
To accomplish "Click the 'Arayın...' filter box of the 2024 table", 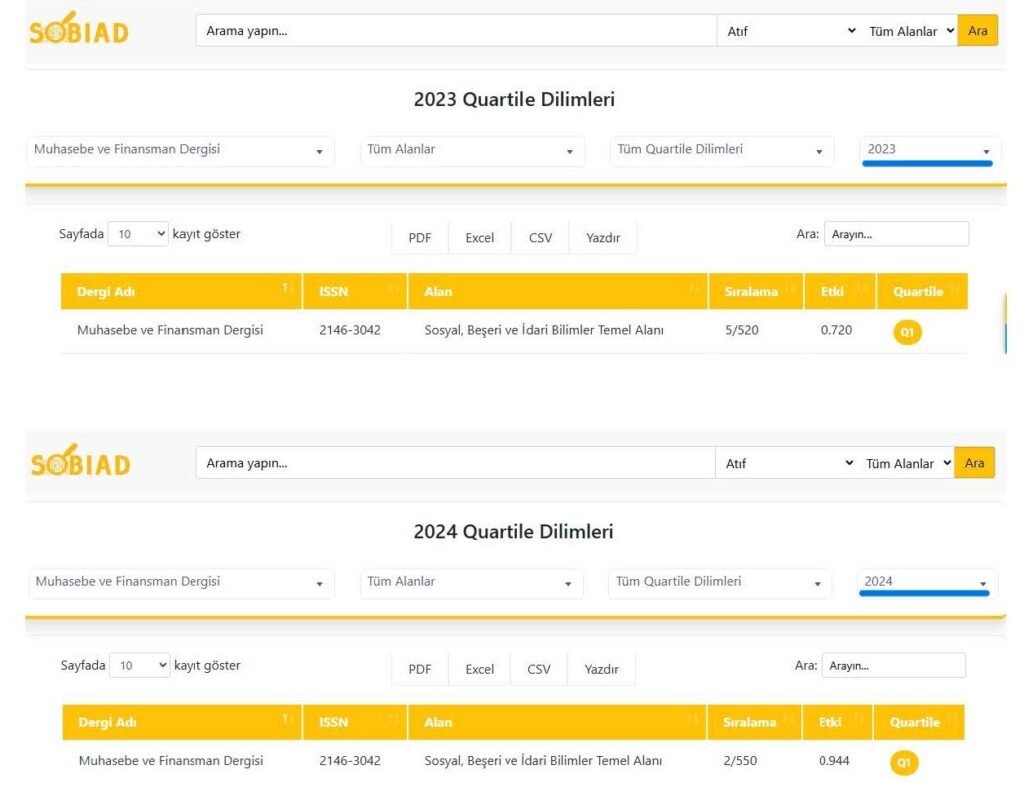I will click(x=894, y=666).
